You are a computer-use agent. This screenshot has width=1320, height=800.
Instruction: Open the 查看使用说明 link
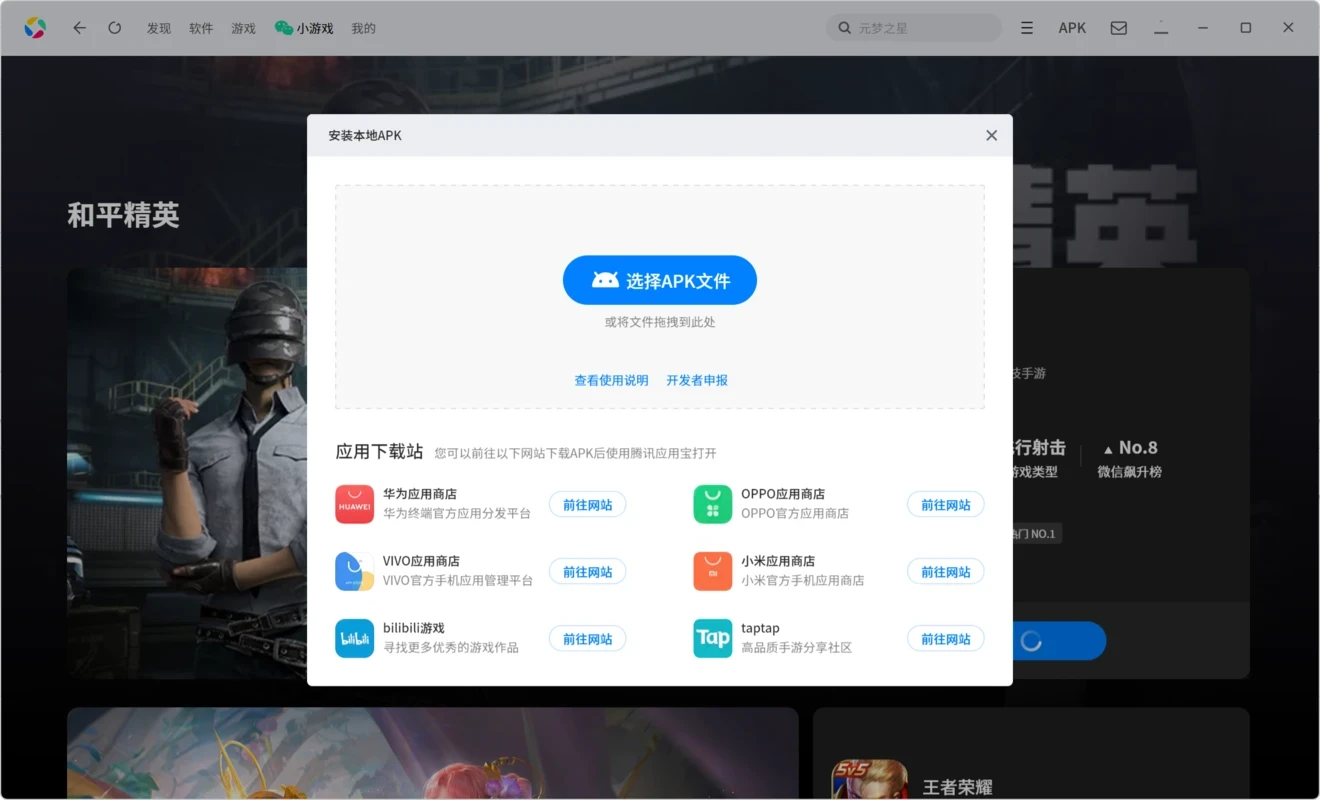(x=611, y=380)
